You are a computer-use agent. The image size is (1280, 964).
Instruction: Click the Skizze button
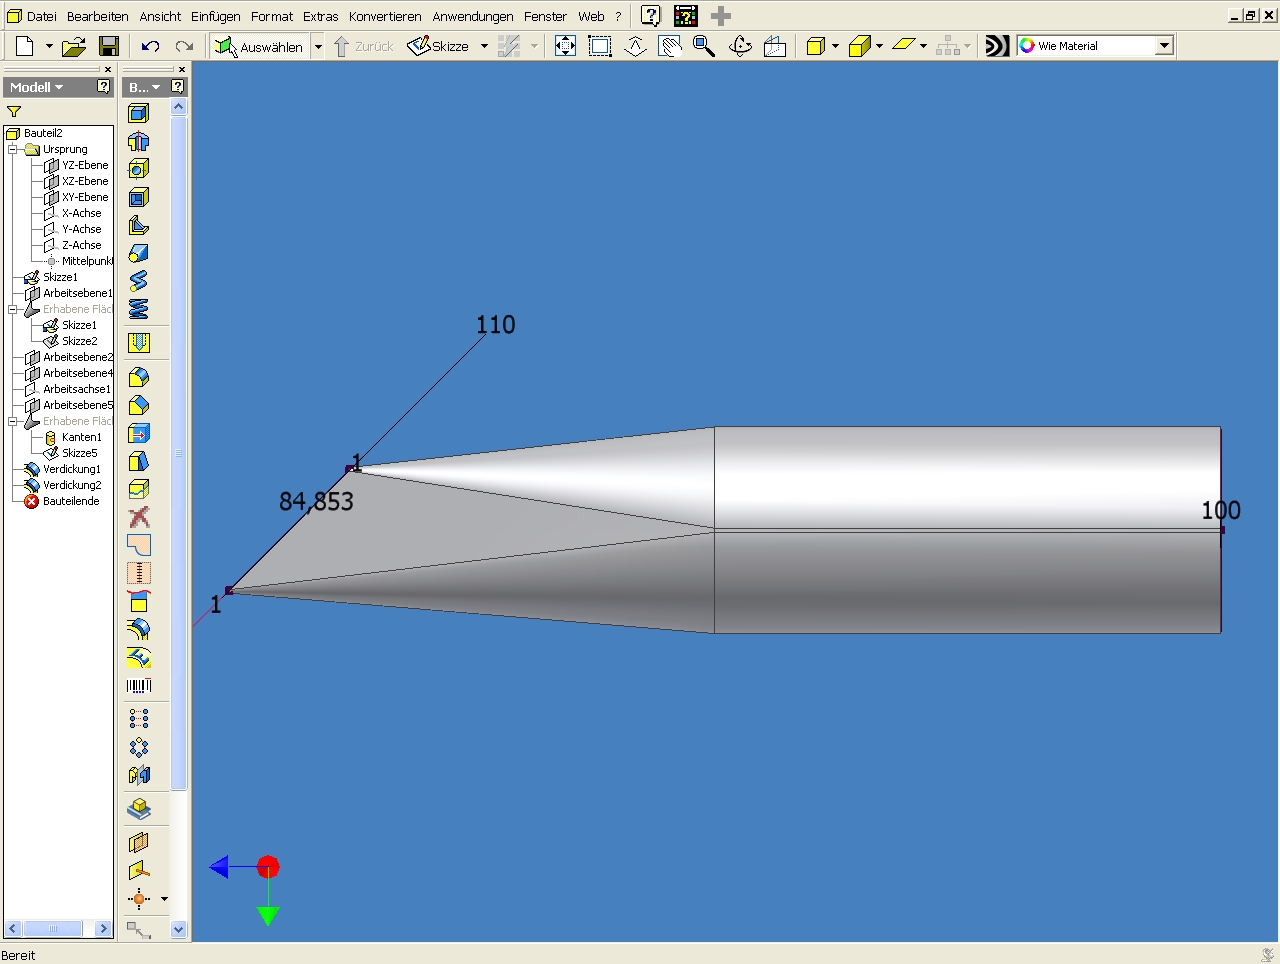click(439, 46)
